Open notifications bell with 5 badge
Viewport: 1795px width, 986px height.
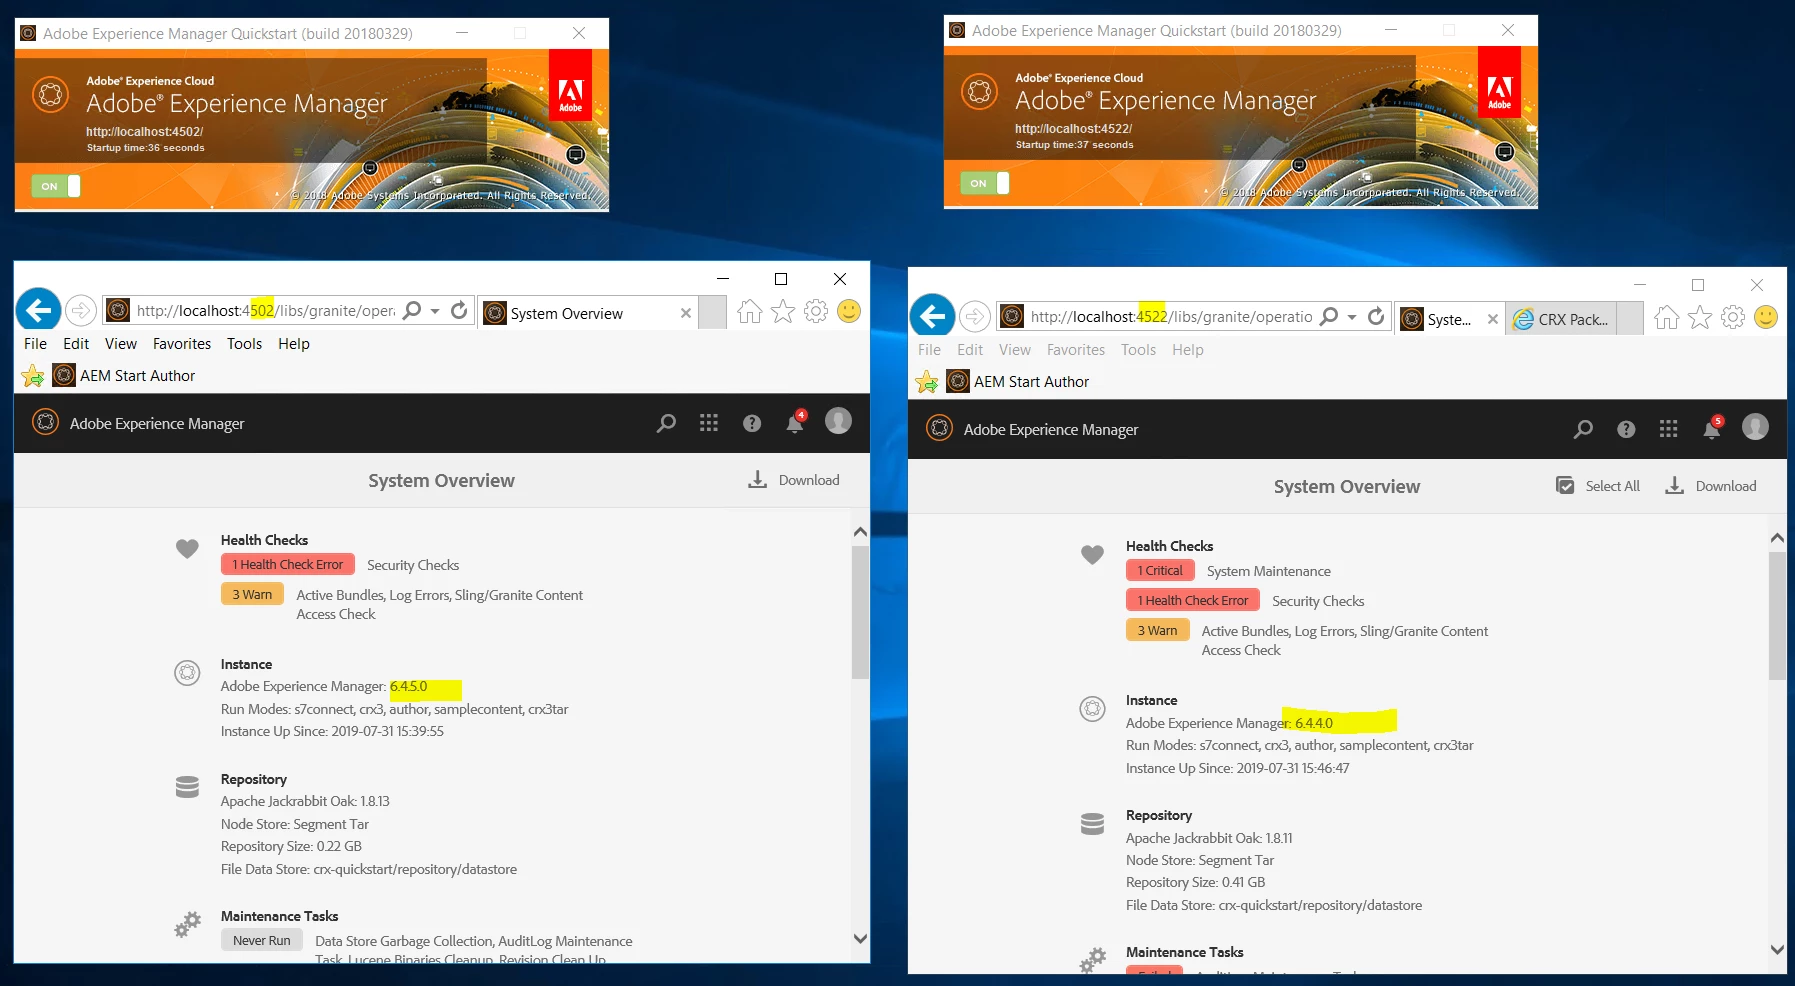click(x=1713, y=428)
